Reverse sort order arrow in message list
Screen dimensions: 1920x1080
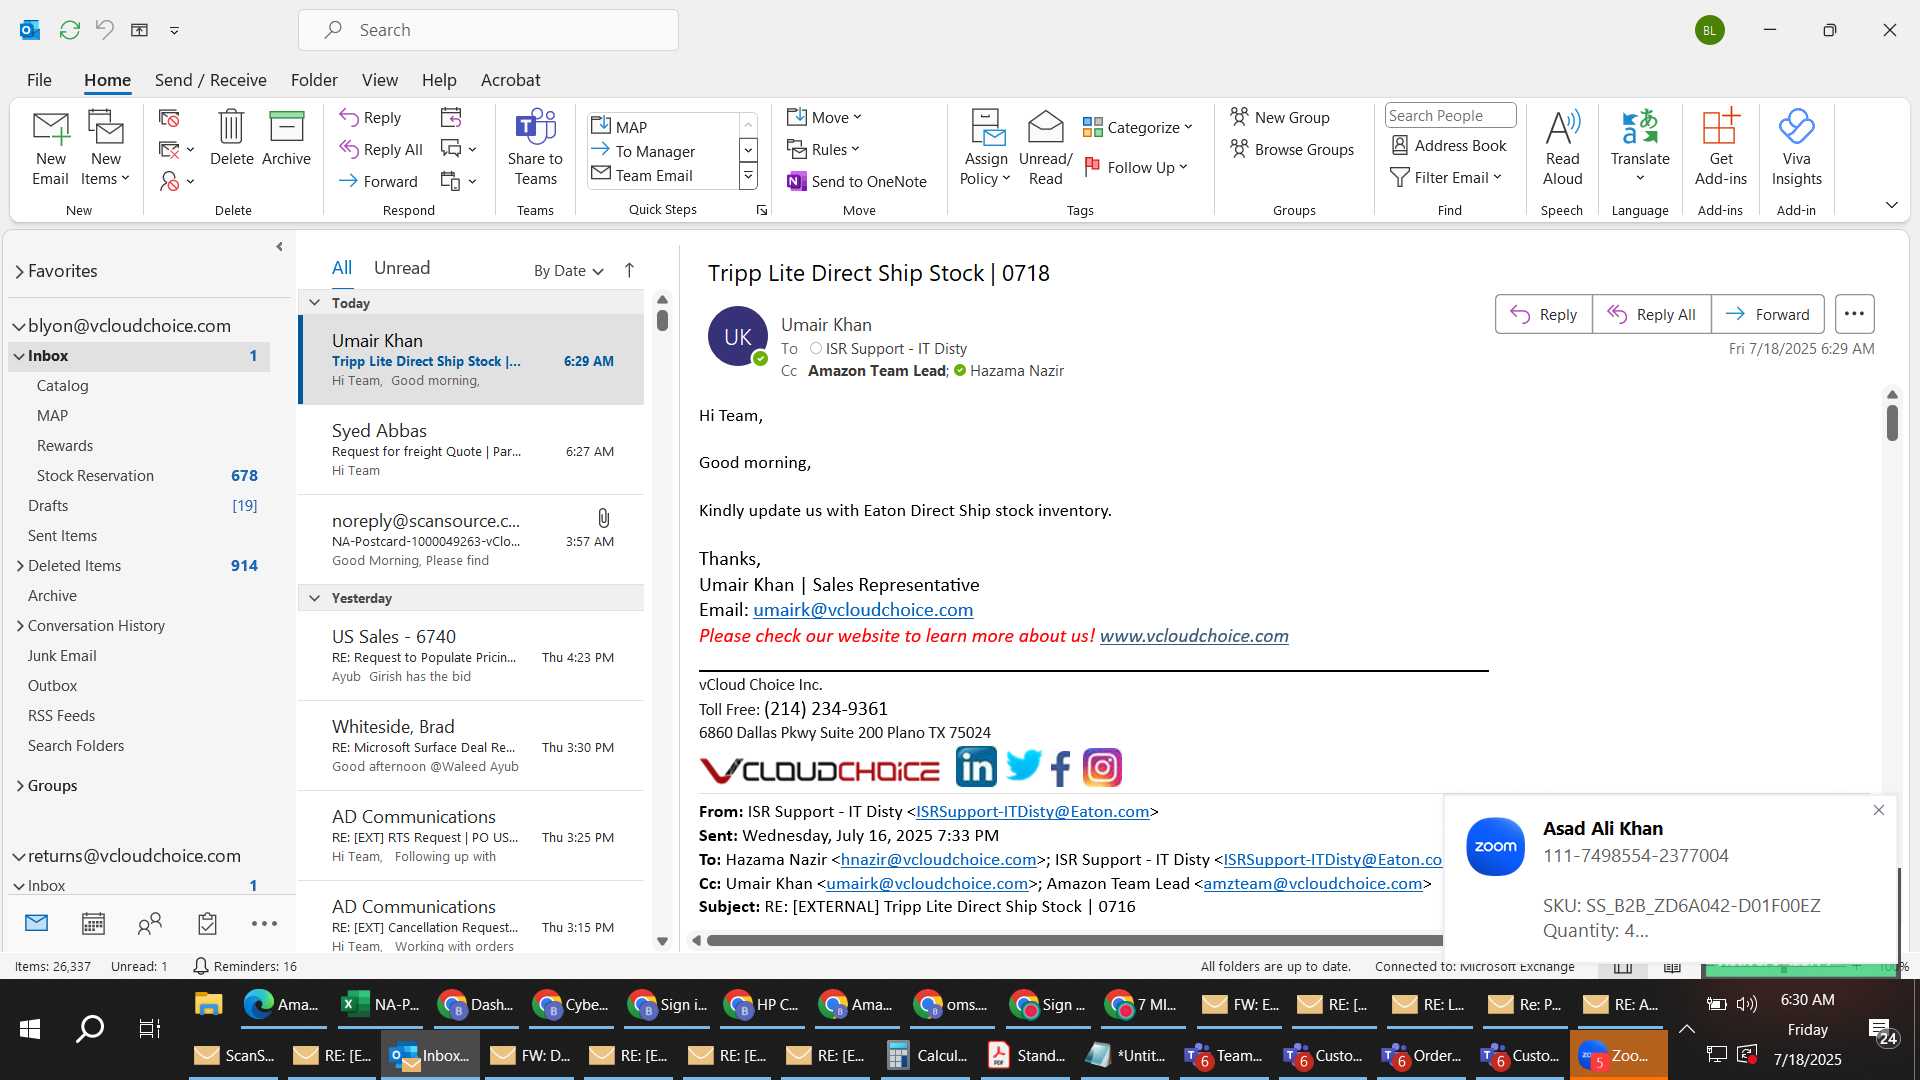point(629,270)
